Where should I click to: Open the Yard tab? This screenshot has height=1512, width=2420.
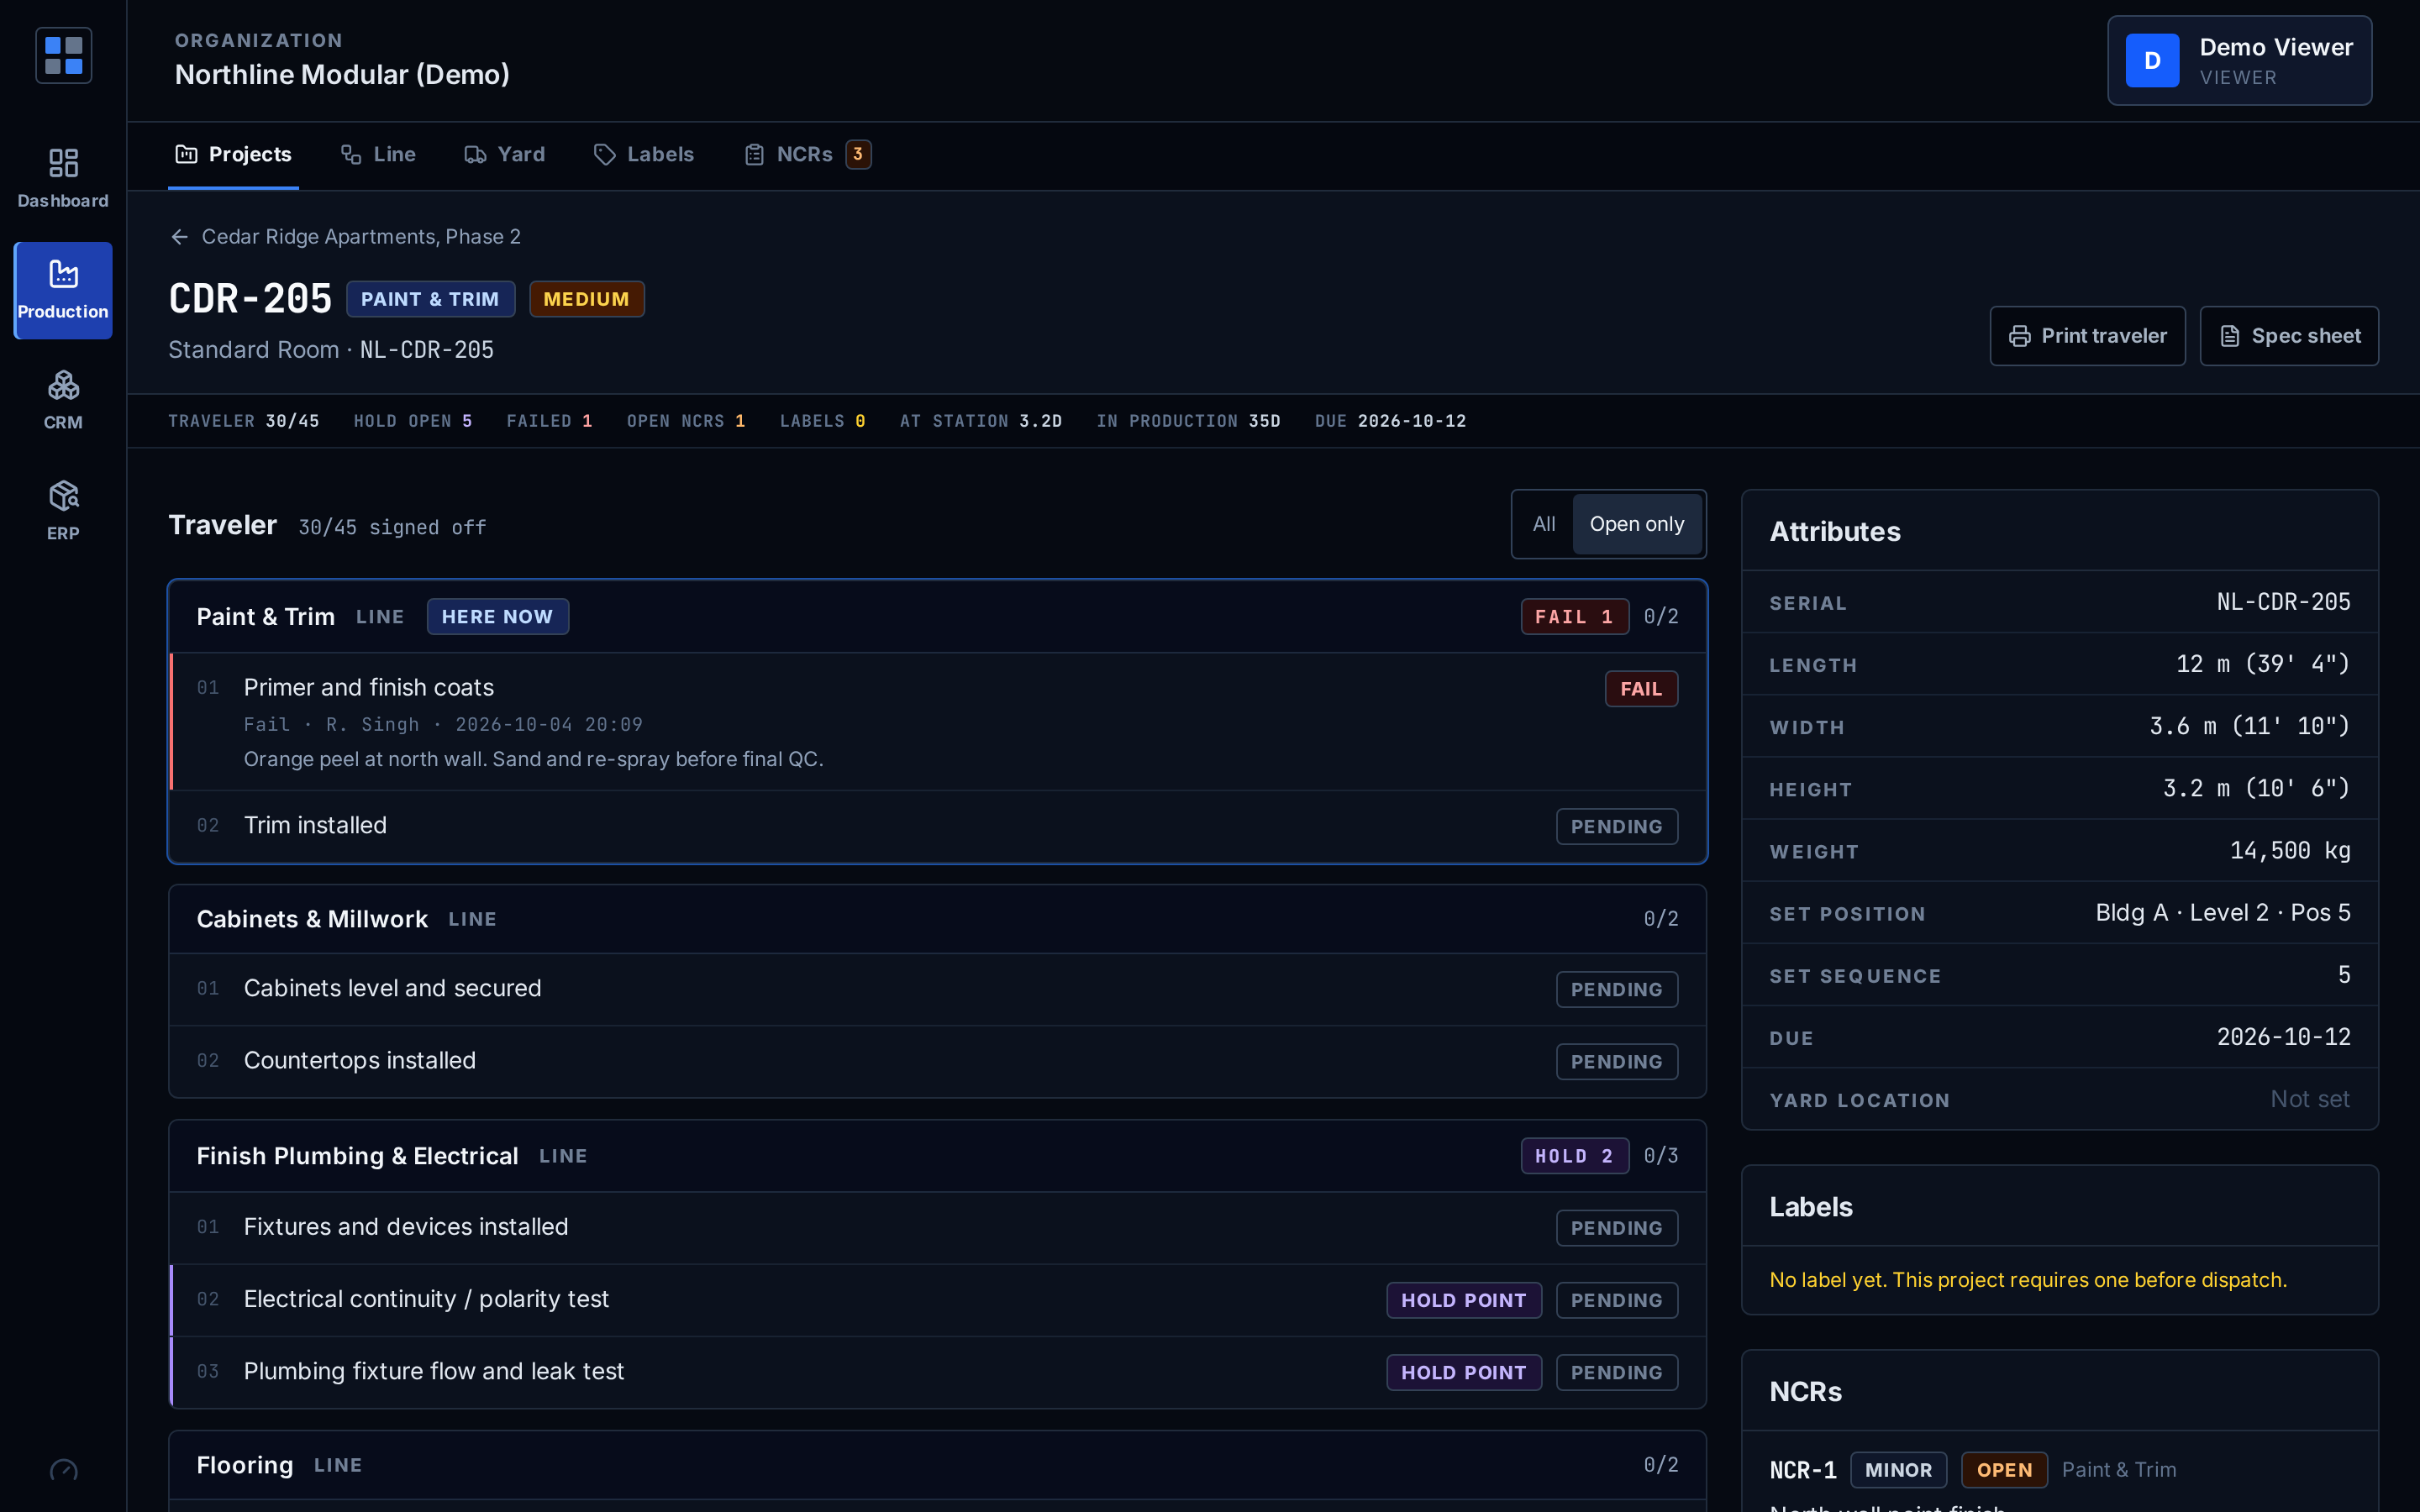pyautogui.click(x=504, y=154)
